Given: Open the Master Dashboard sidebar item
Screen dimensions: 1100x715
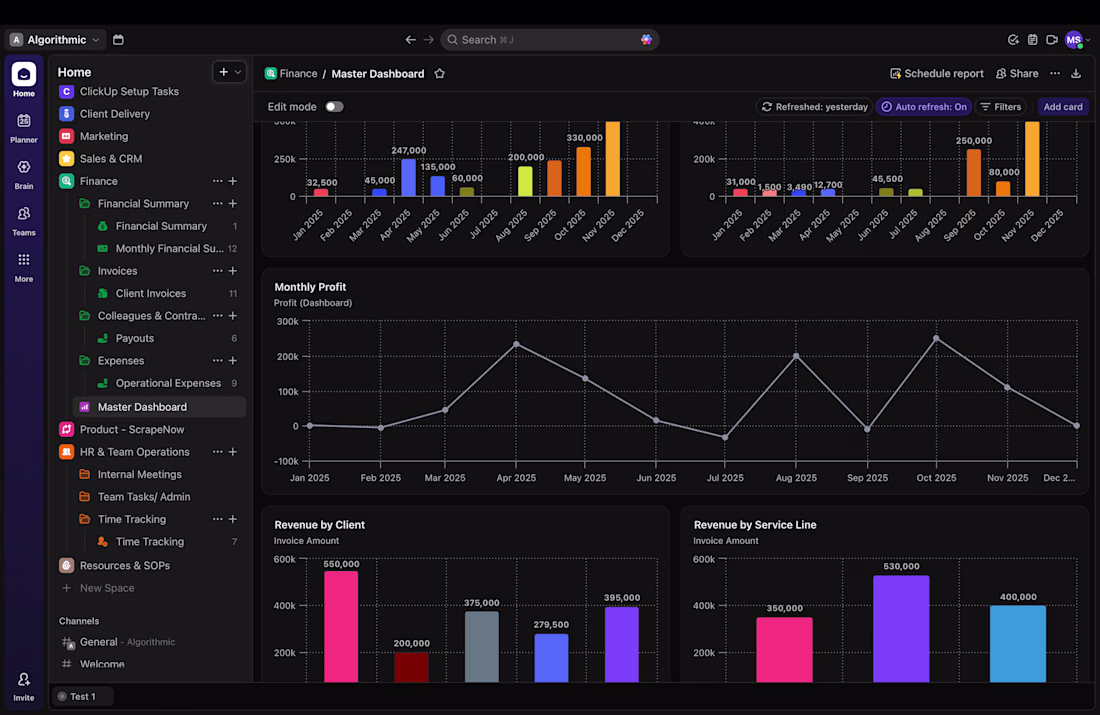Looking at the screenshot, I should click(159, 407).
